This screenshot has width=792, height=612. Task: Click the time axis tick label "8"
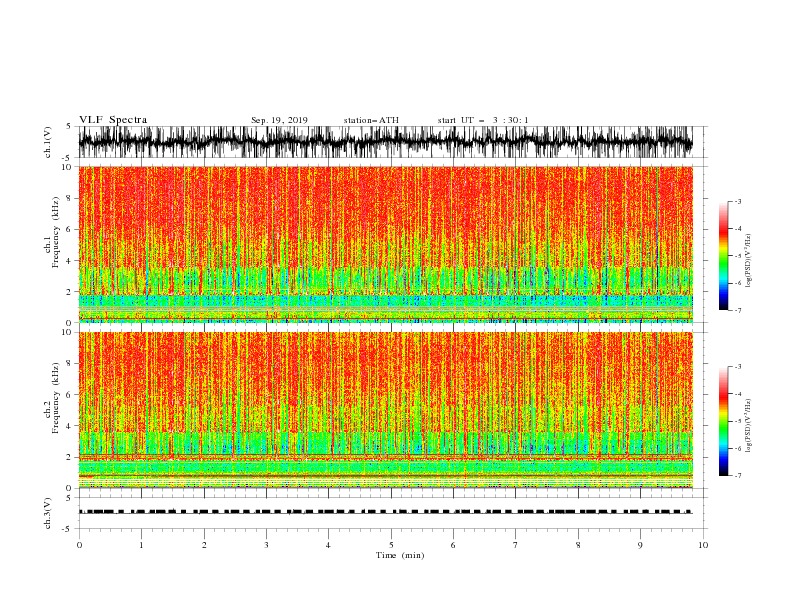pos(578,545)
